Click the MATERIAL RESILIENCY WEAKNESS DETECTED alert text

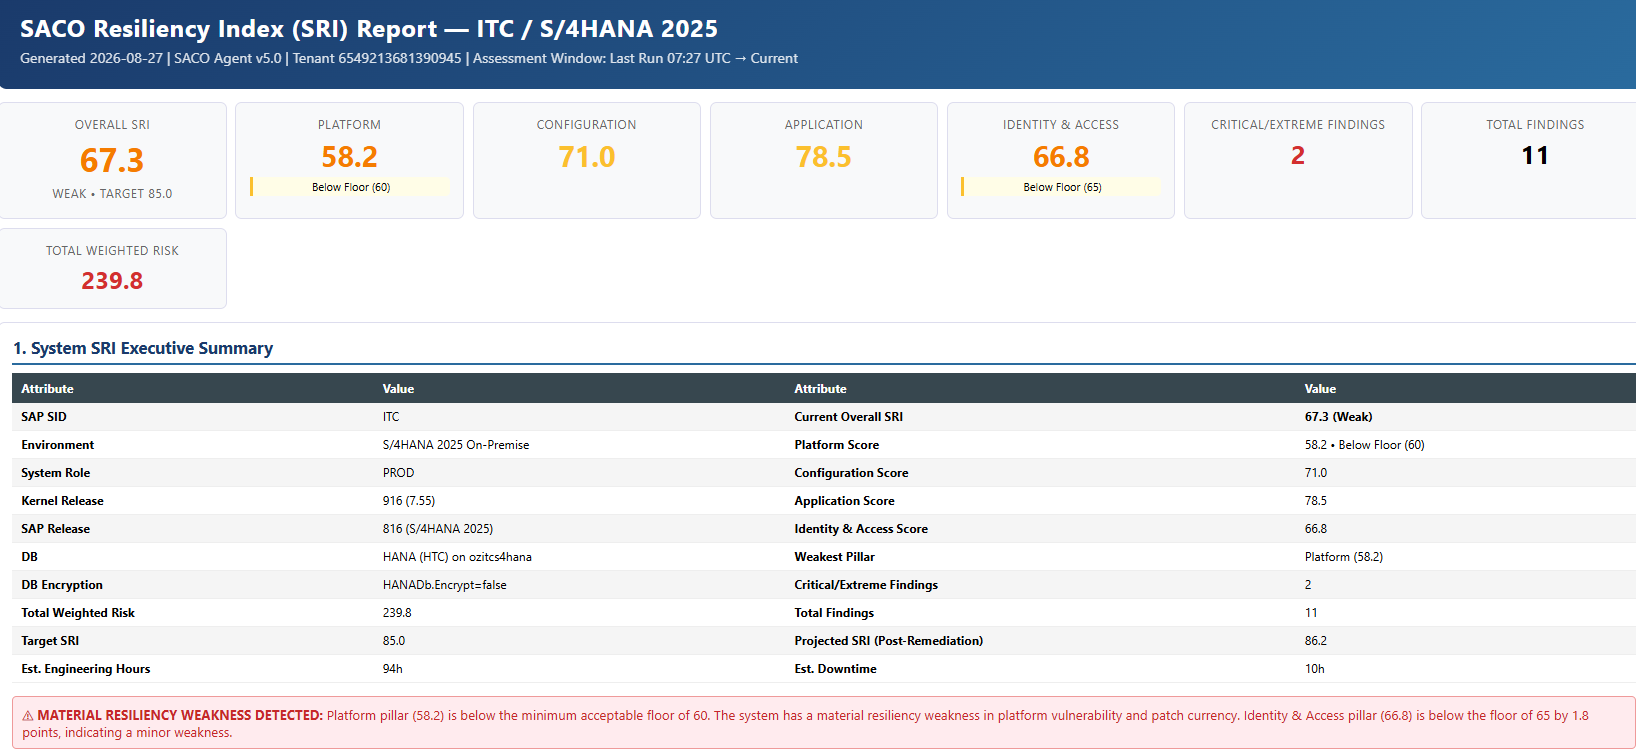[180, 716]
